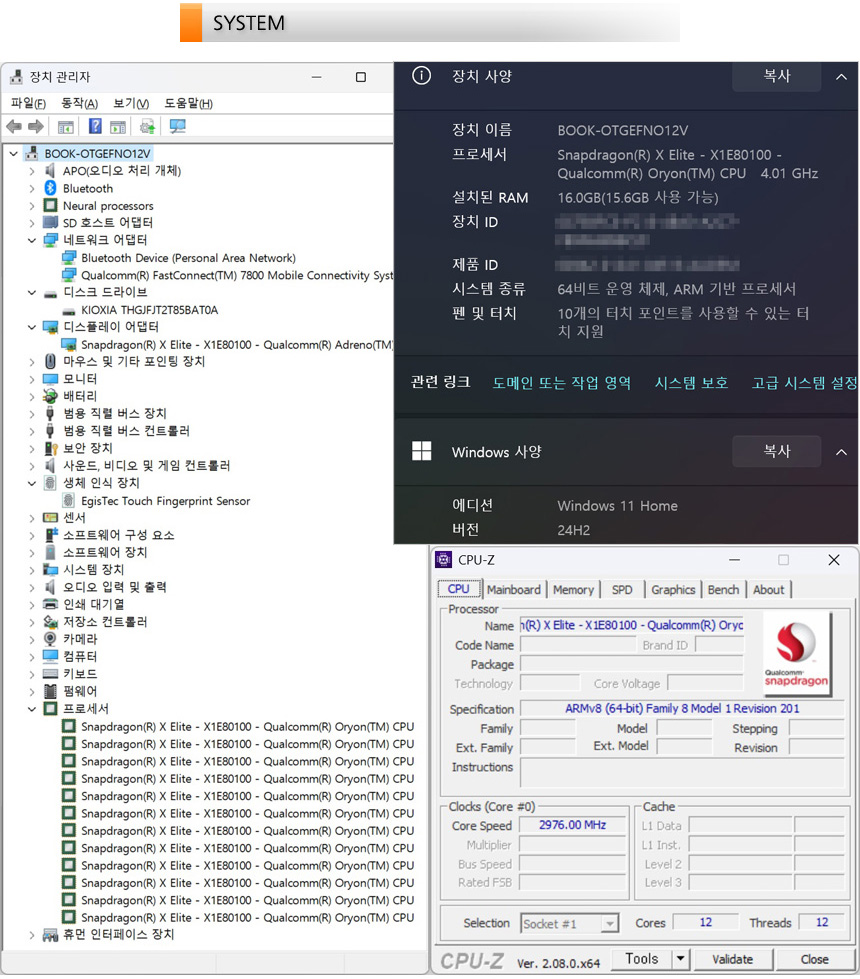Open the 보기(V) menu
The image size is (860, 979).
[x=130, y=103]
